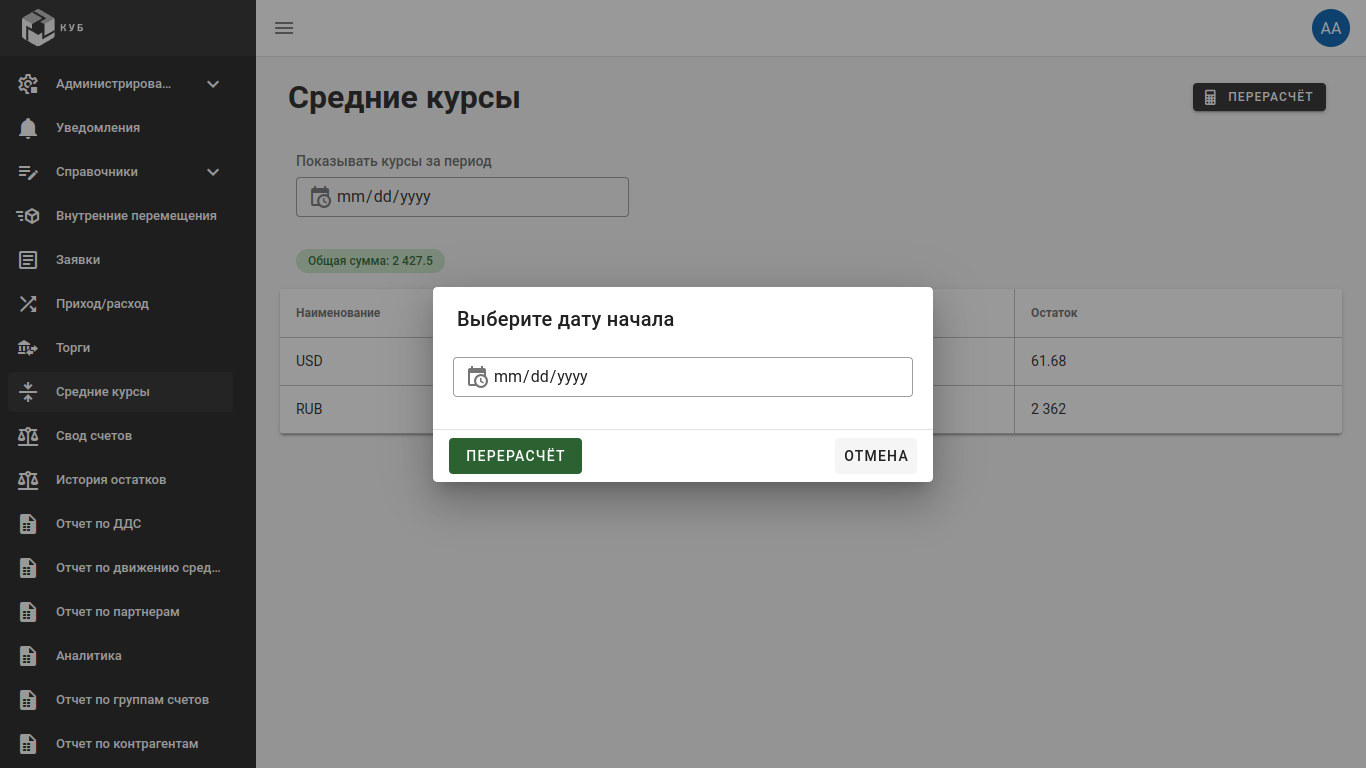Click the start date input in dialog

(x=683, y=377)
